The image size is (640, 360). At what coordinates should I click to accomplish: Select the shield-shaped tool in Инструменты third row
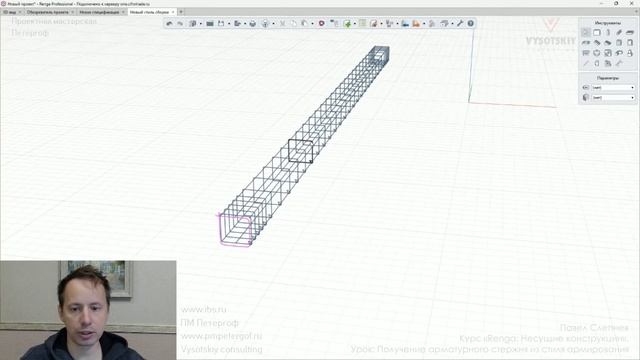[x=597, y=53]
